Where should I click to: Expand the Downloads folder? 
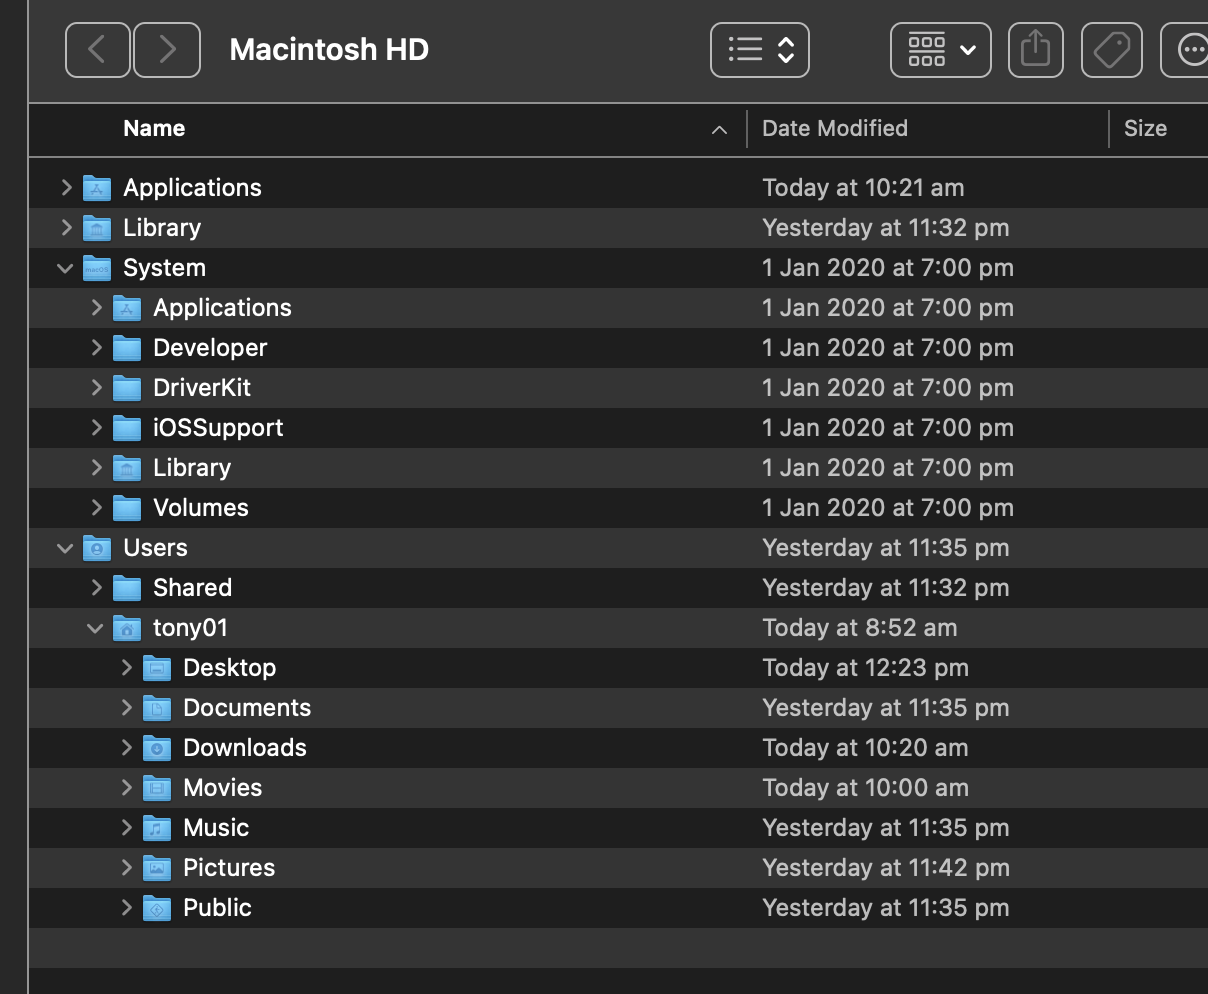coord(126,747)
